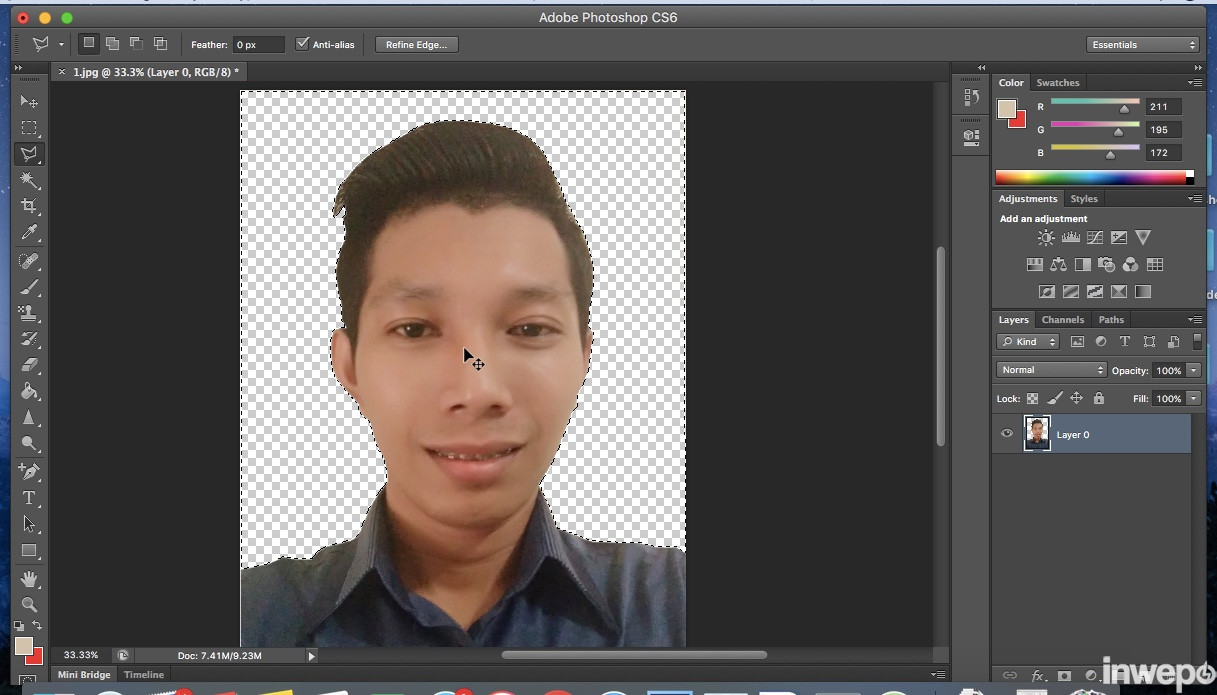This screenshot has height=695, width=1217.
Task: Pick the Eyedropper tool
Action: [x=29, y=233]
